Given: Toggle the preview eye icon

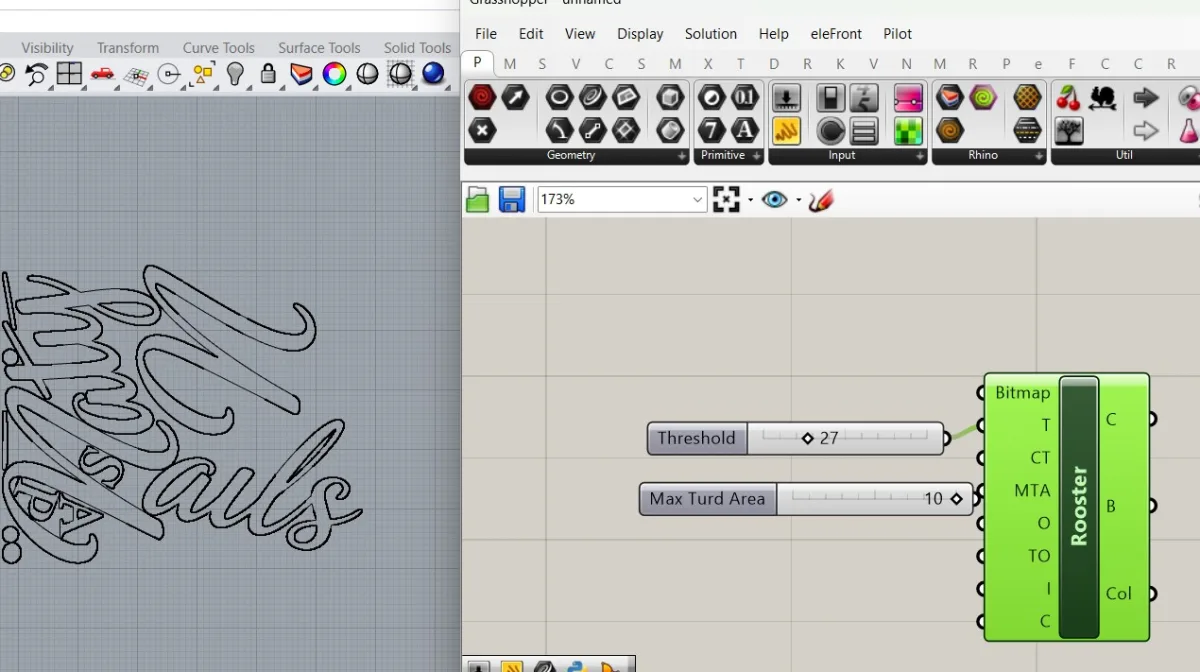Looking at the screenshot, I should pos(774,200).
